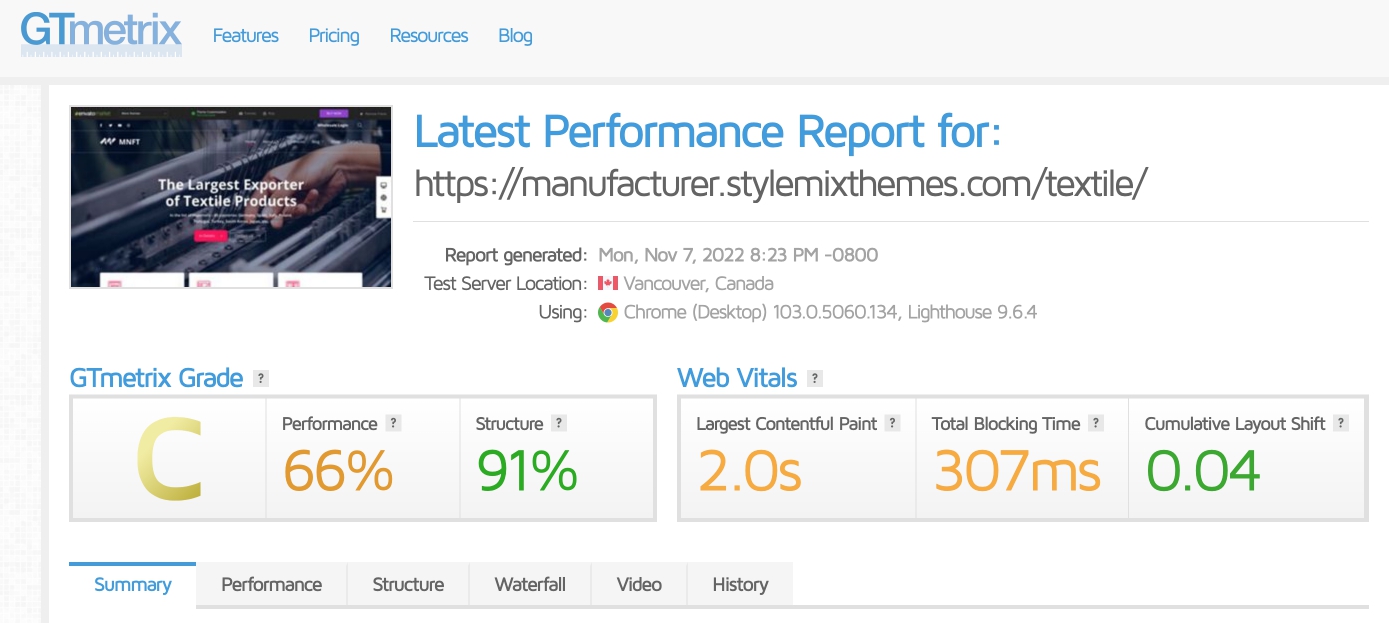Go to the Pricing page
Image resolution: width=1389 pixels, height=623 pixels.
click(x=334, y=35)
